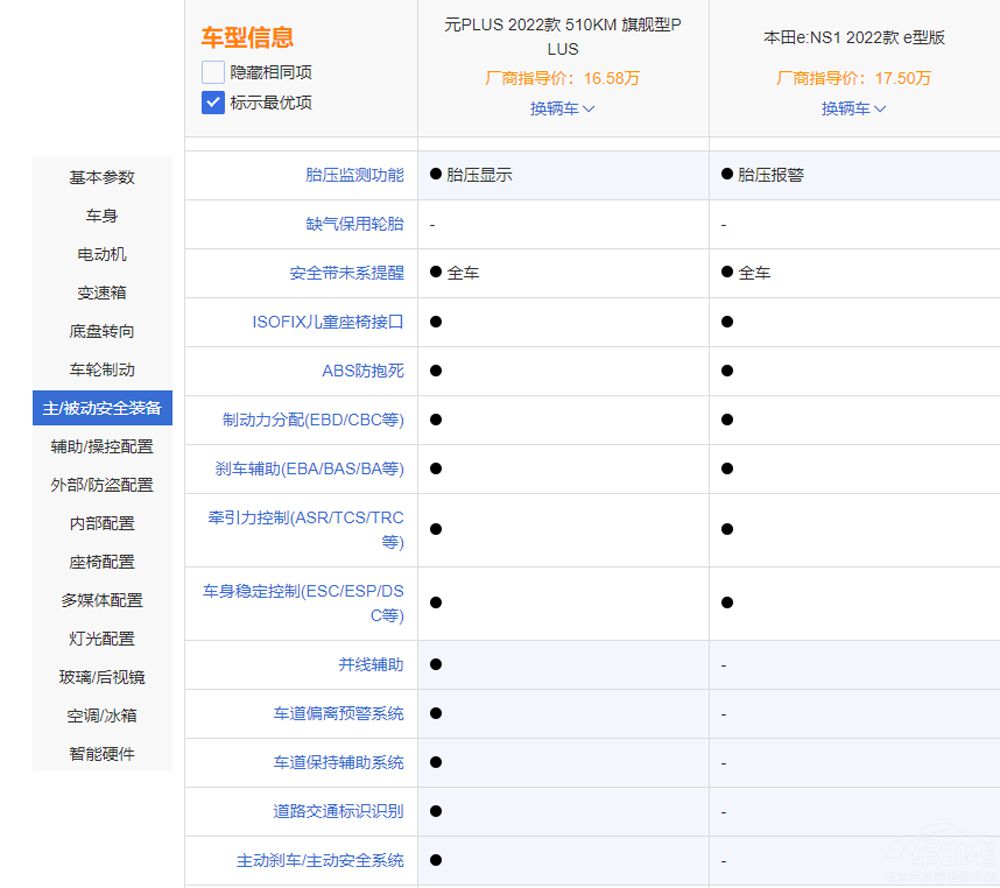
Task: Open 换辆车 dropdown for 本田e:NS1
Action: click(x=853, y=108)
